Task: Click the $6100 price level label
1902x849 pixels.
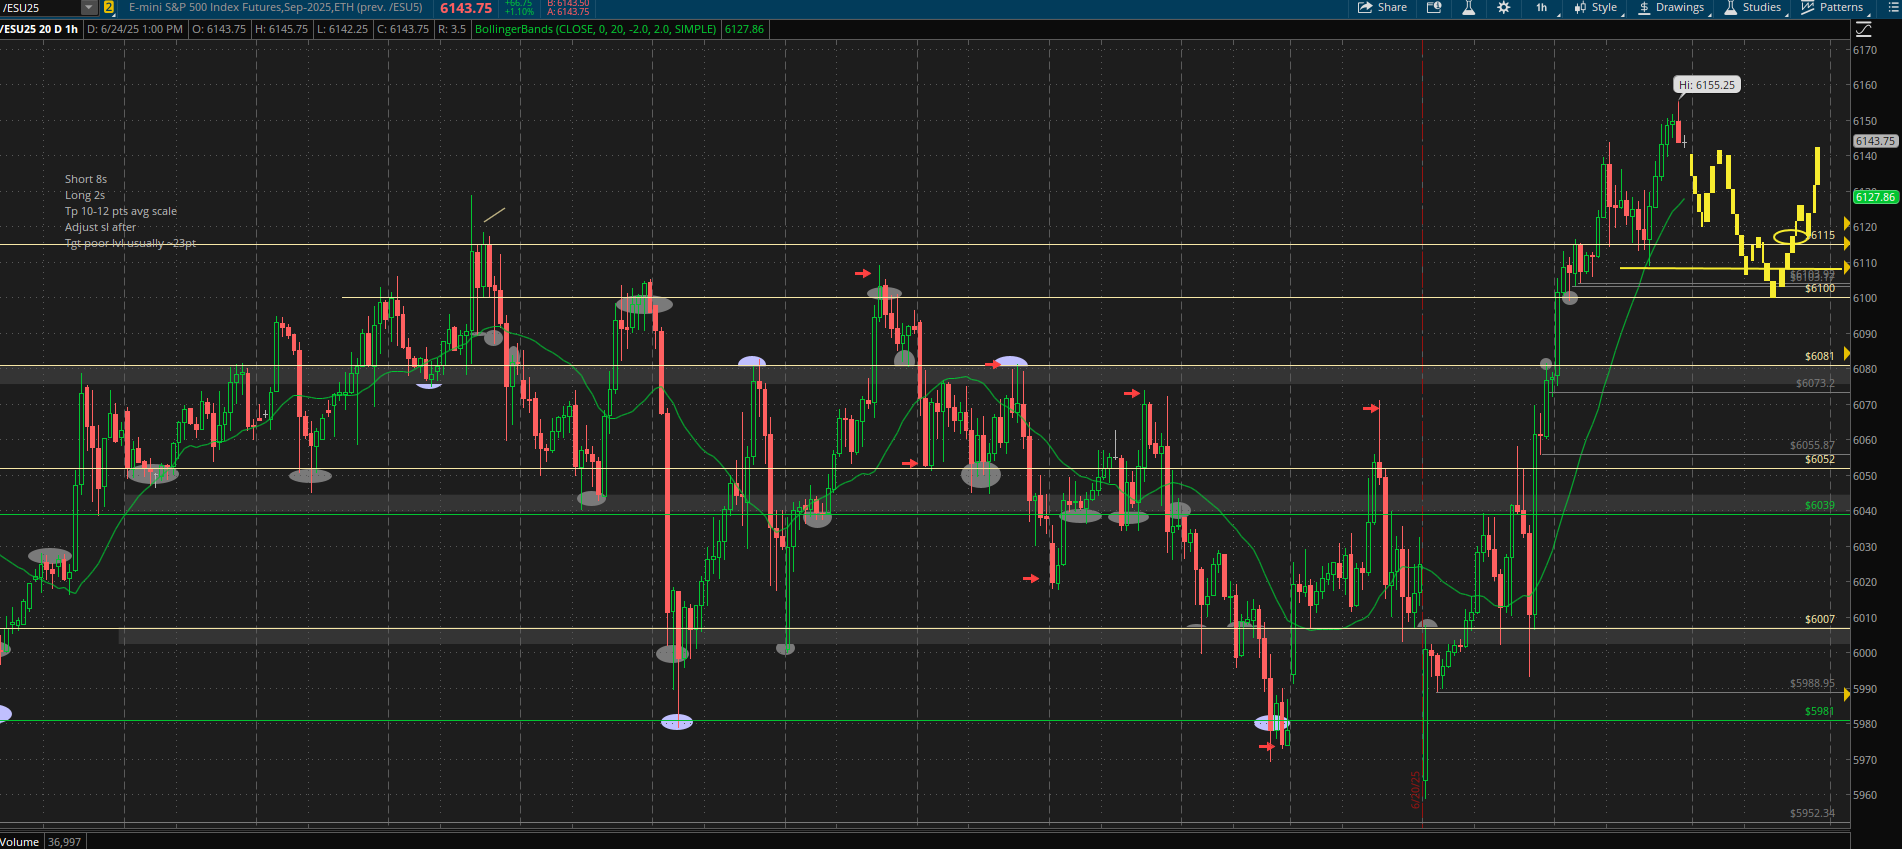Action: [x=1820, y=288]
